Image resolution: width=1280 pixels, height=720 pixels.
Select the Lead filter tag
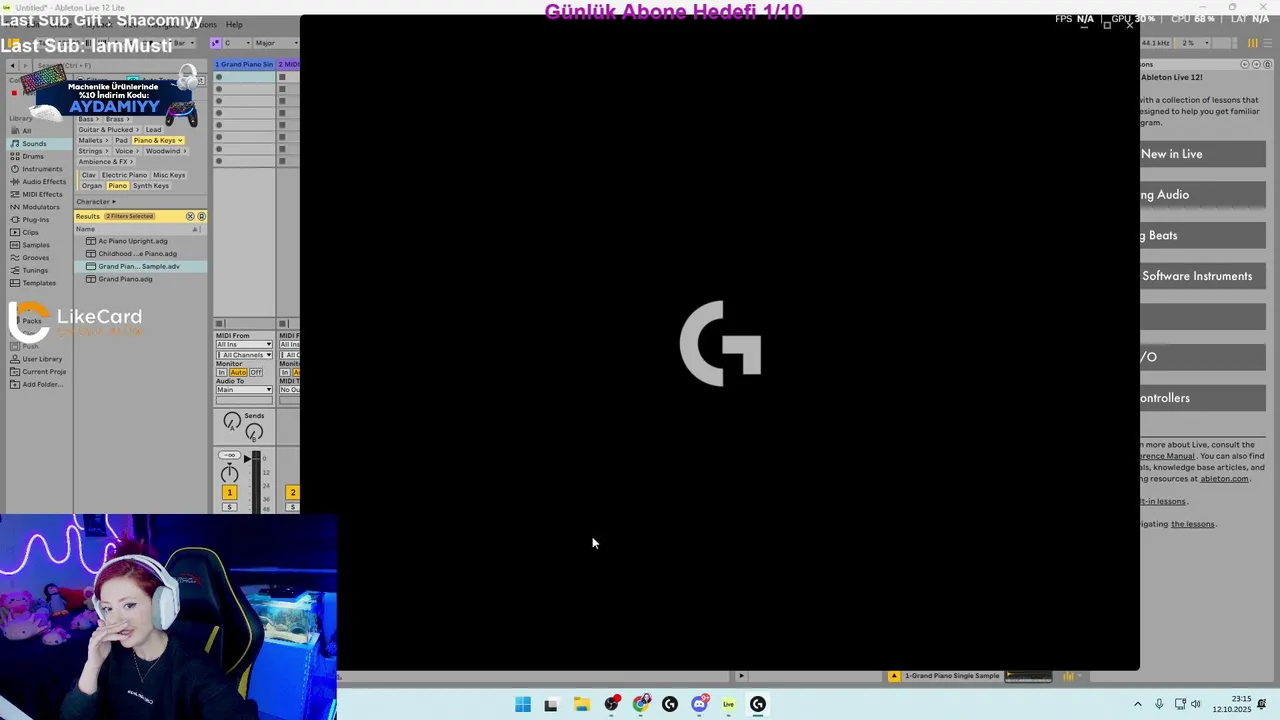tap(153, 130)
